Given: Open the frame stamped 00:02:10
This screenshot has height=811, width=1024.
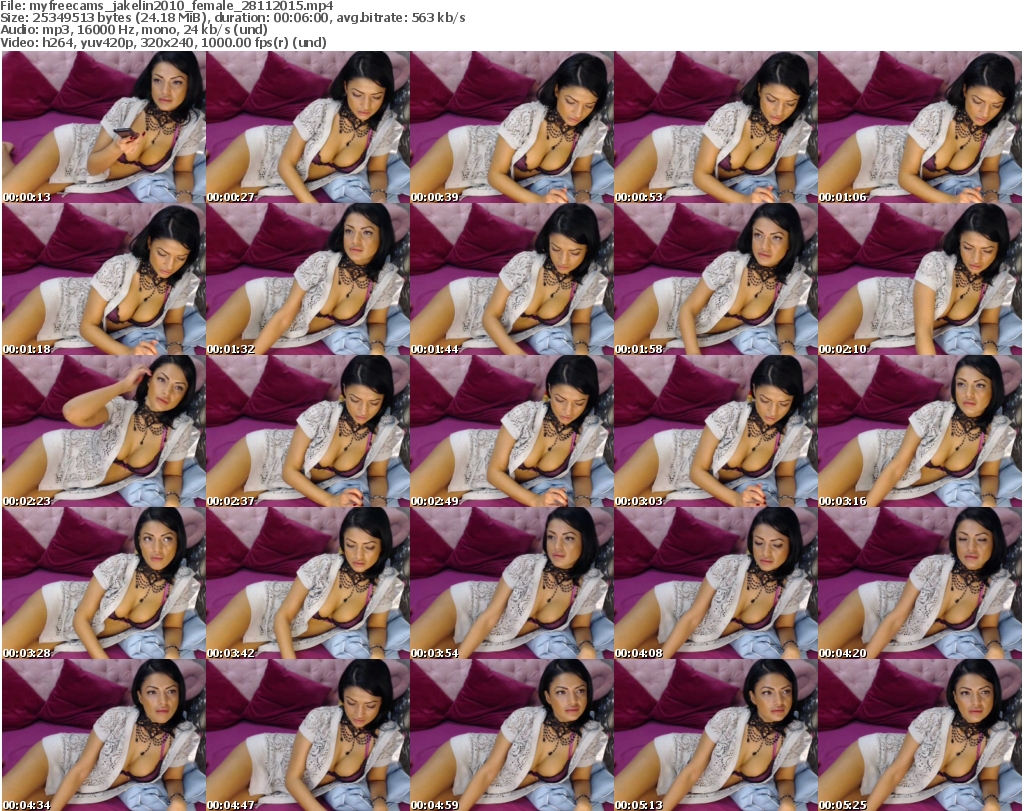Looking at the screenshot, I should [x=920, y=279].
